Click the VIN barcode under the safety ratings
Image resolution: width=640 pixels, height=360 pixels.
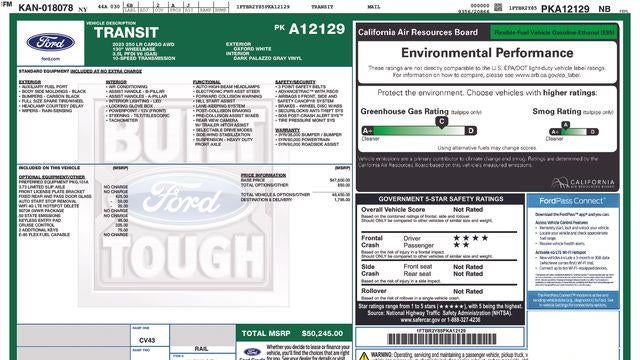pyautogui.click(x=441, y=339)
